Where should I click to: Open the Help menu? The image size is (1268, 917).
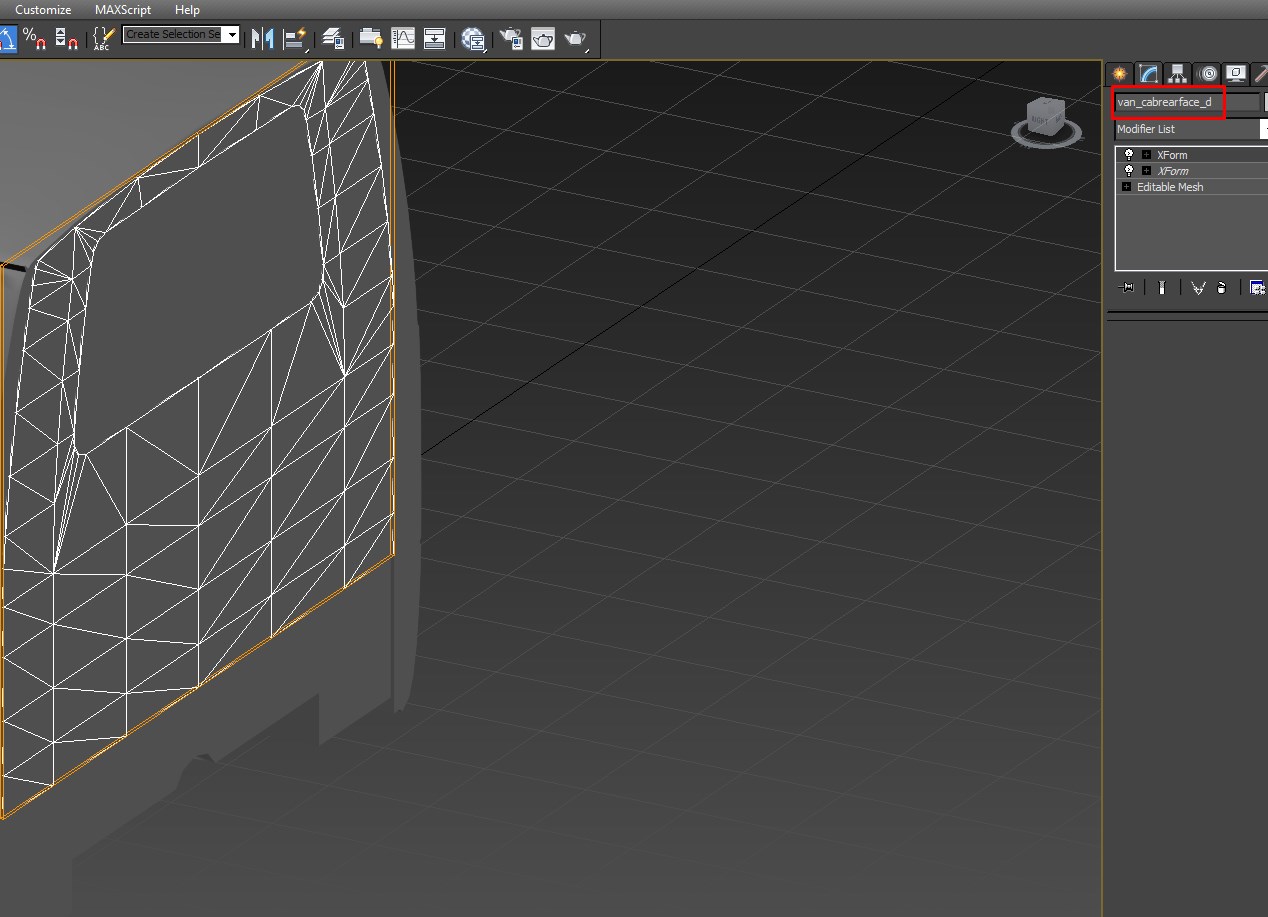click(x=187, y=9)
